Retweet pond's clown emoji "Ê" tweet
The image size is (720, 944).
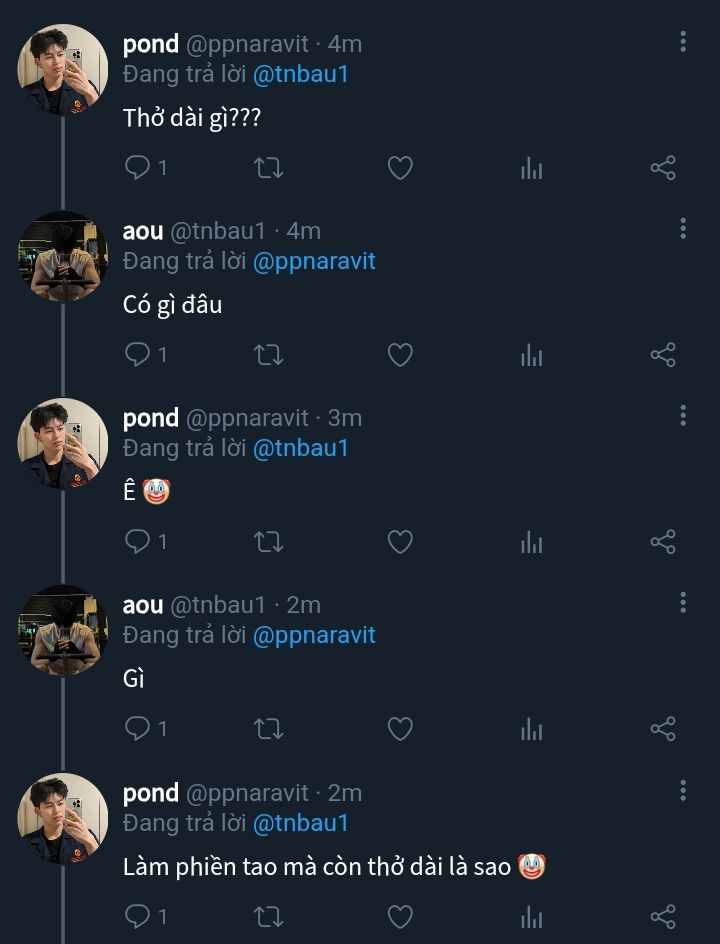pos(269,541)
